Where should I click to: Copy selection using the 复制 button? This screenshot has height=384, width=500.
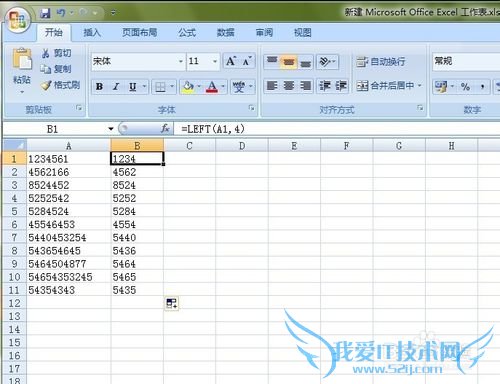(56, 69)
